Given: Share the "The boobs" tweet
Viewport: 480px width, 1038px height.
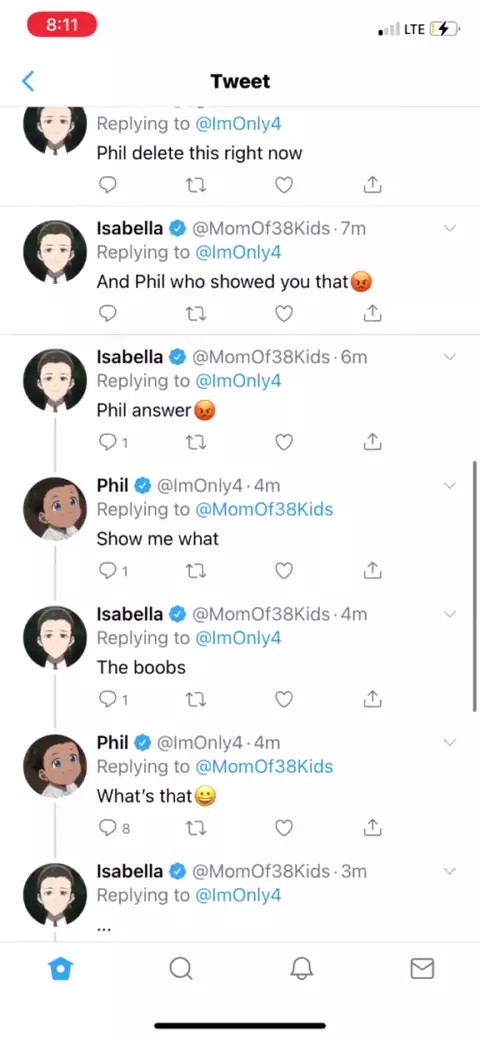Looking at the screenshot, I should (x=373, y=698).
